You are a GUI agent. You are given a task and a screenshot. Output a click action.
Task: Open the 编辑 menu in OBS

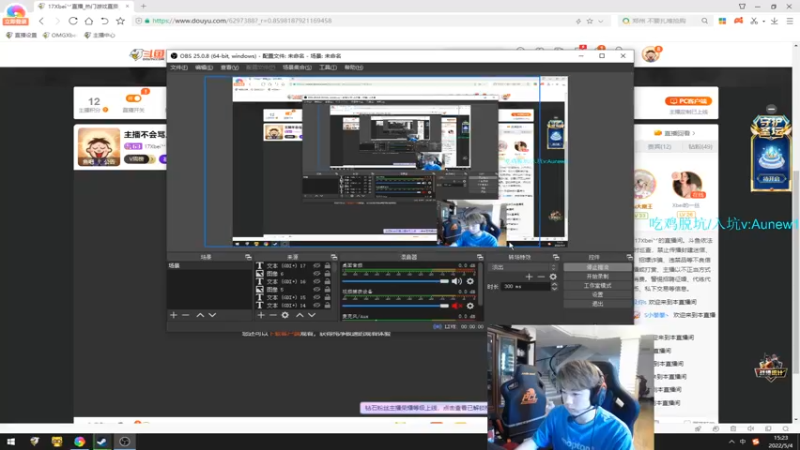204,67
